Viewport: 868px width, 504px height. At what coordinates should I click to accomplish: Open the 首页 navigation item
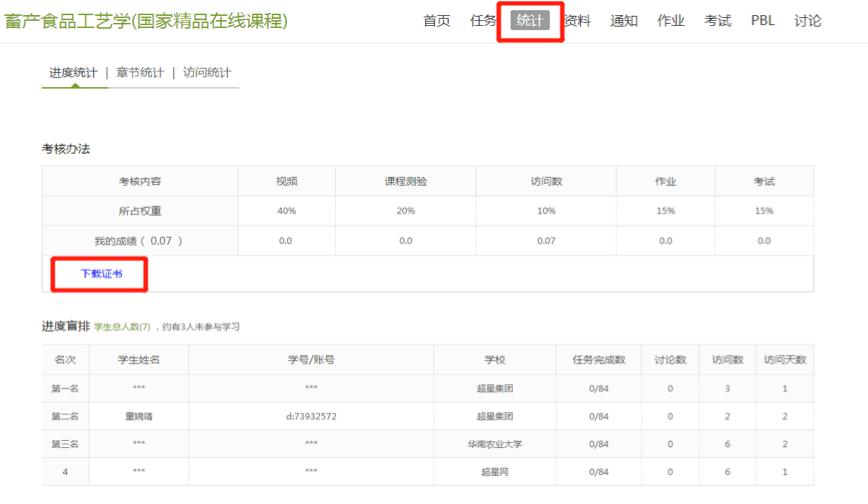pyautogui.click(x=436, y=21)
